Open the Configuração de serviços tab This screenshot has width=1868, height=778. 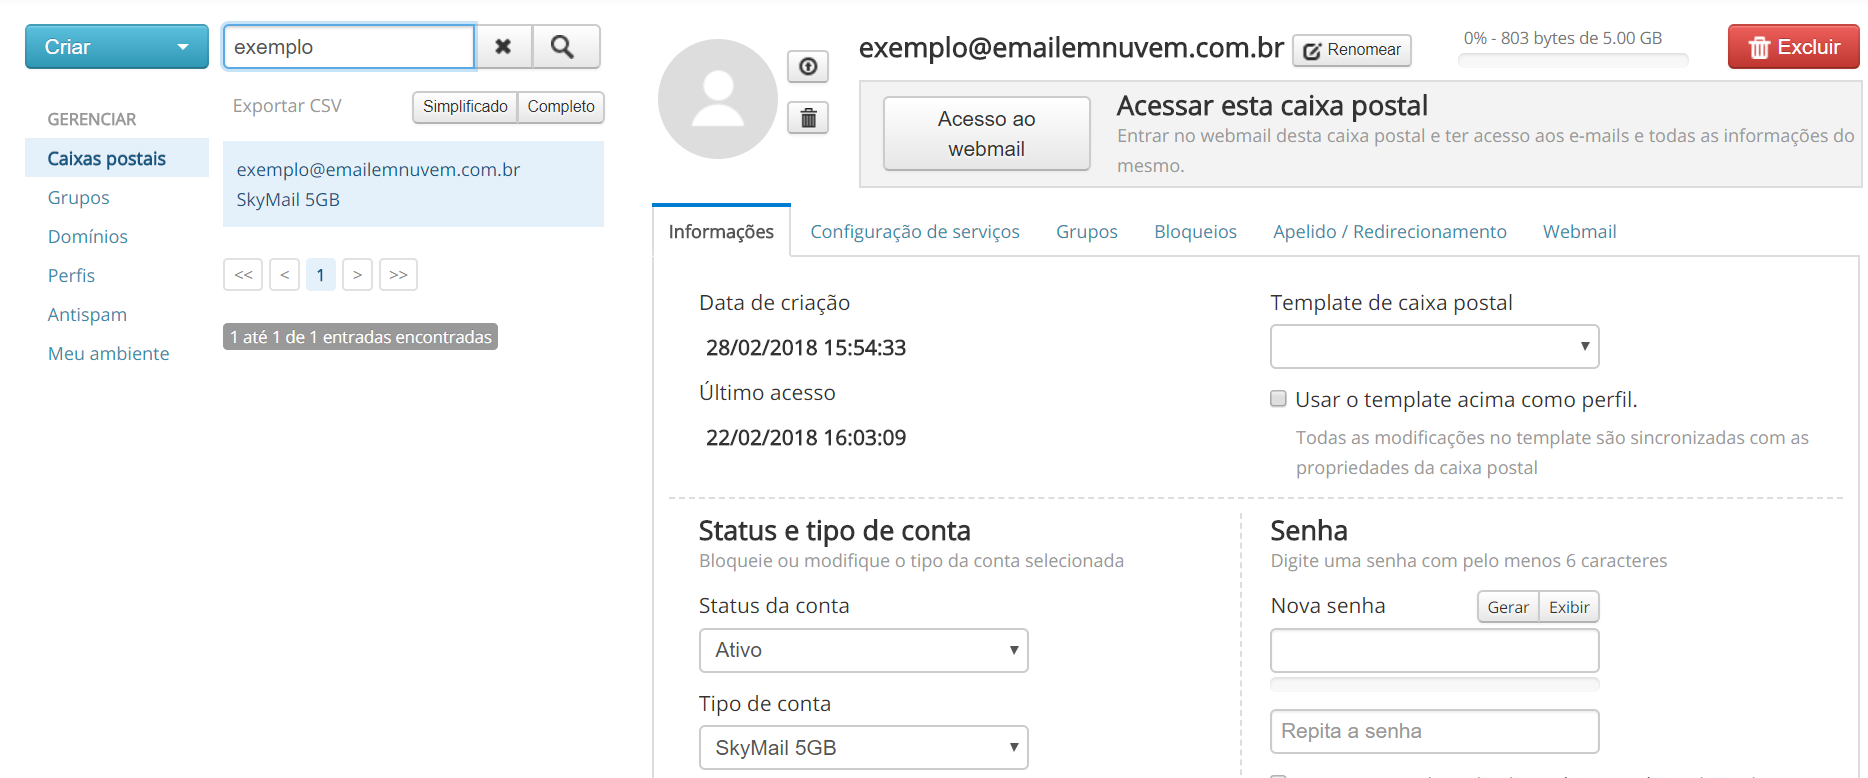pyautogui.click(x=914, y=232)
